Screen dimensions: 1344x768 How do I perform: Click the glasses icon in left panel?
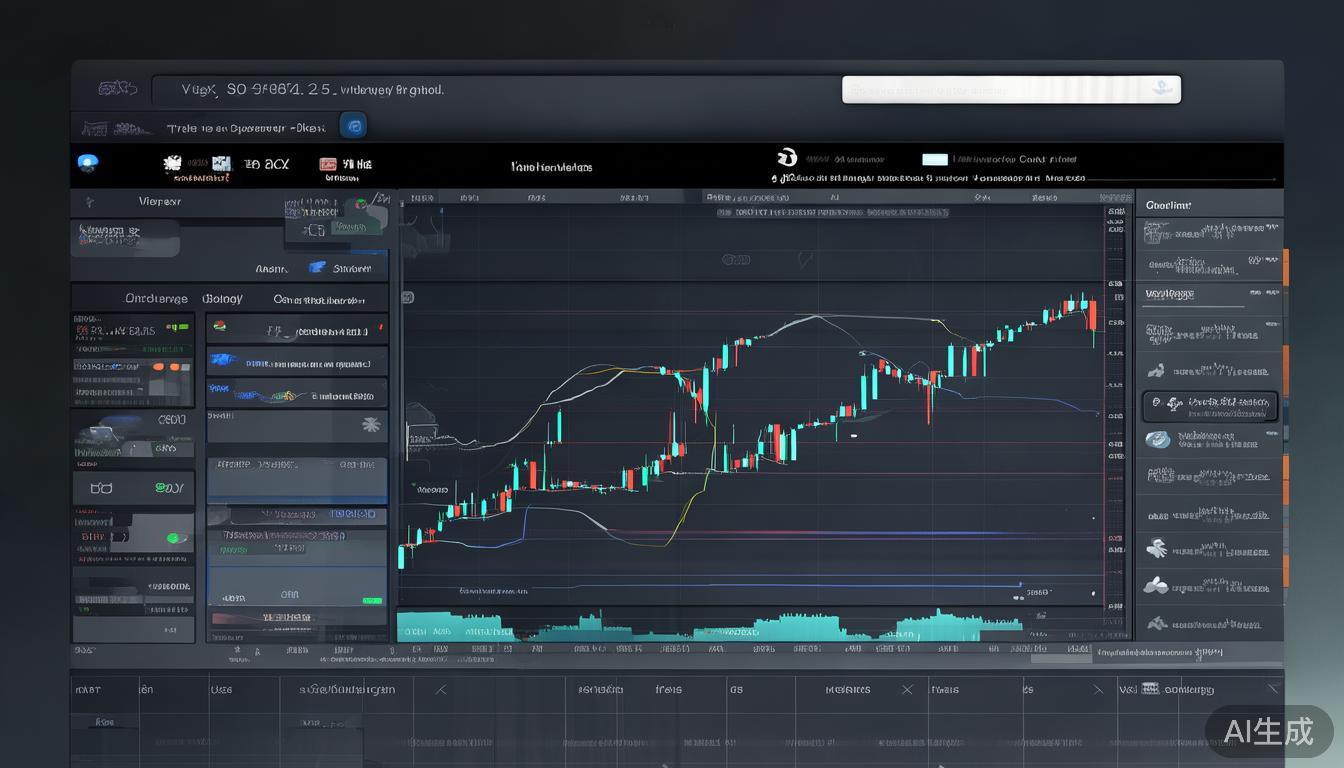click(101, 488)
